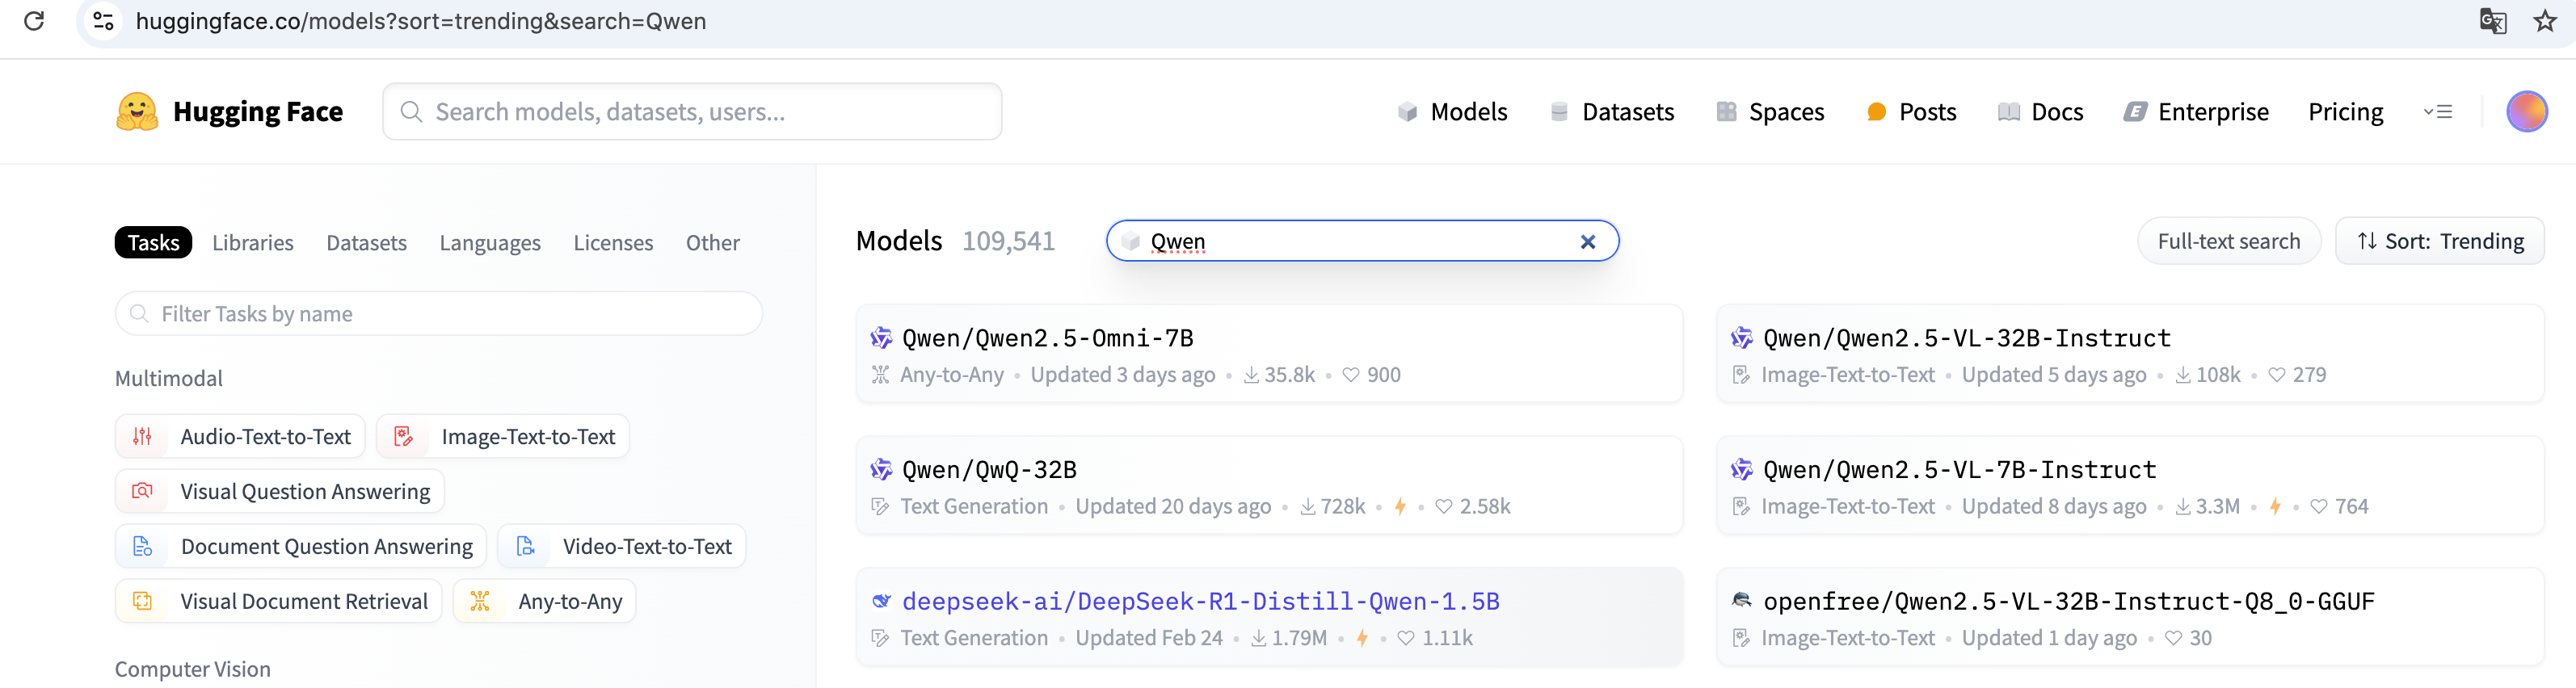Focus the Filter Tasks by name field
The width and height of the screenshot is (2576, 688).
(439, 314)
